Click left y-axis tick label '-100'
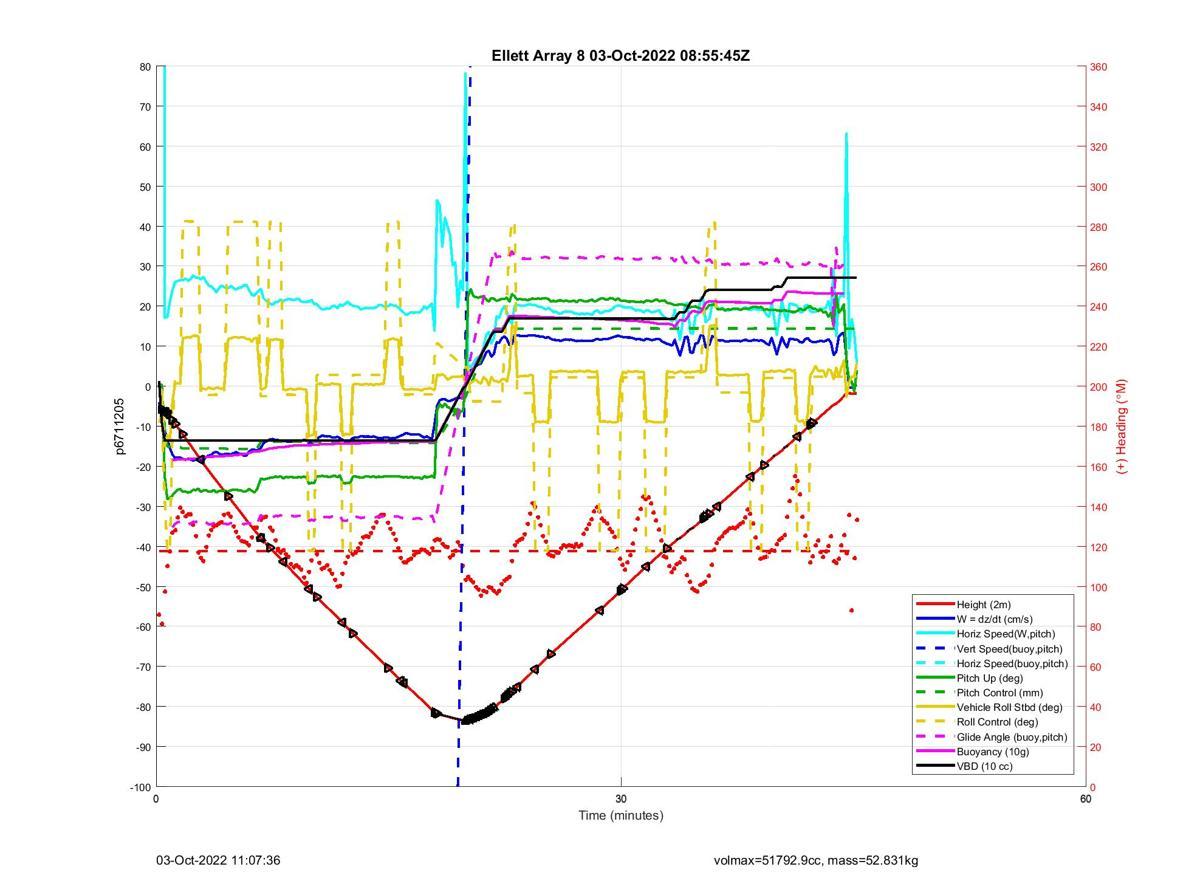The image size is (1200, 885). click(141, 787)
